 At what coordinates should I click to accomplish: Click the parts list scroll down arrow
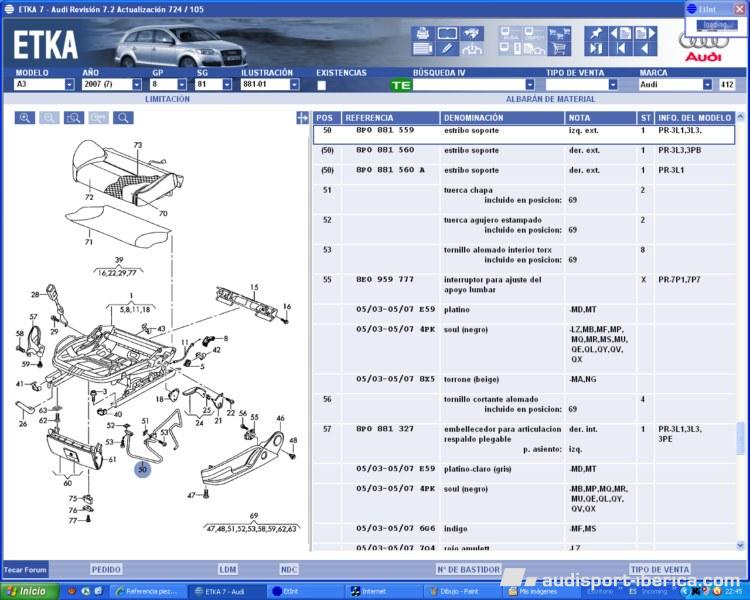point(740,545)
